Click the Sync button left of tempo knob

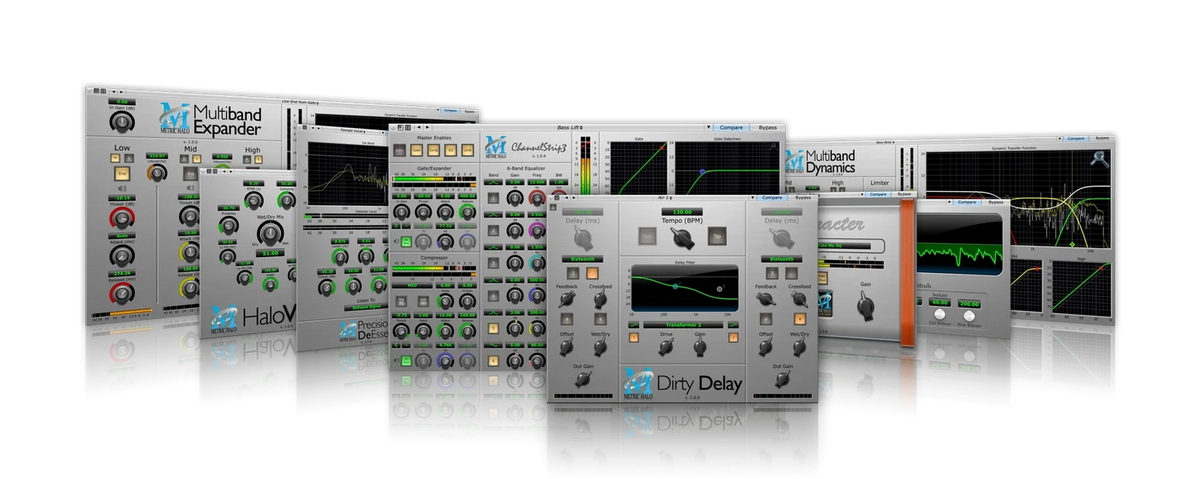[648, 235]
